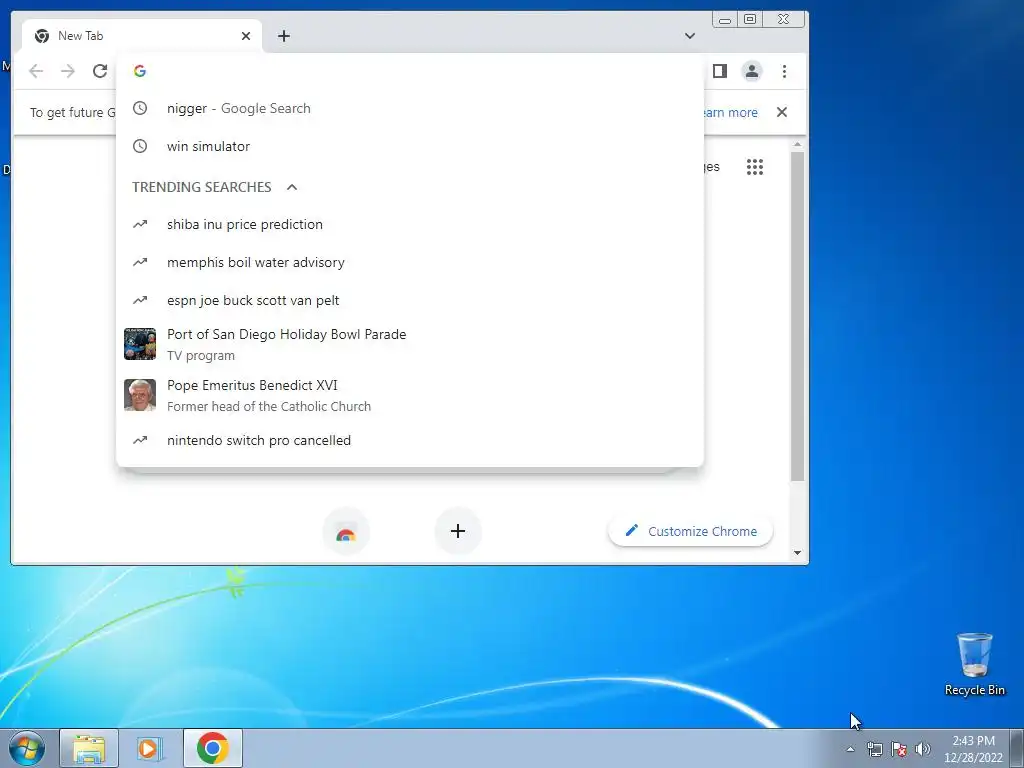The image size is (1024, 768).
Task: Click the scrollbar up arrow
Action: coord(797,144)
